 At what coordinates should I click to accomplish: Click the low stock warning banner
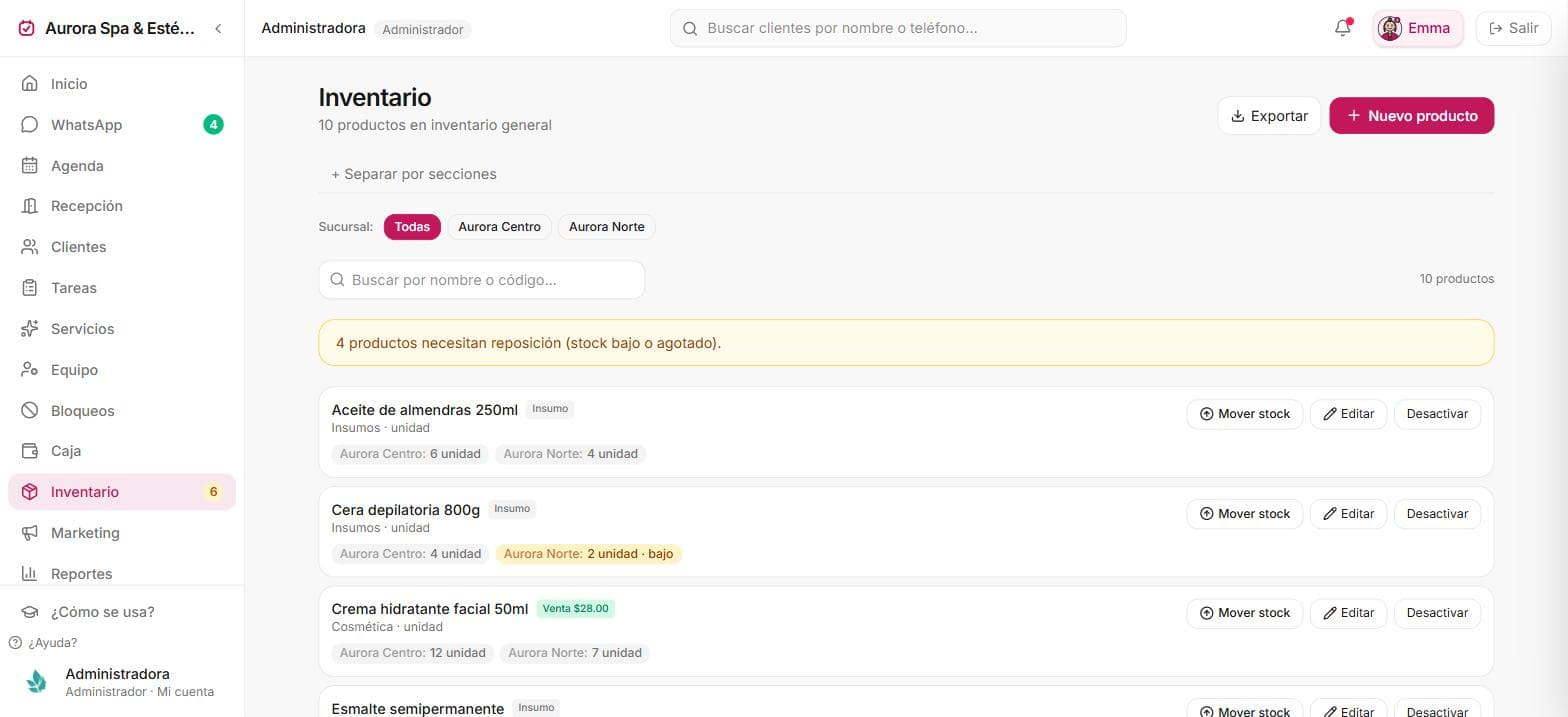(x=906, y=343)
